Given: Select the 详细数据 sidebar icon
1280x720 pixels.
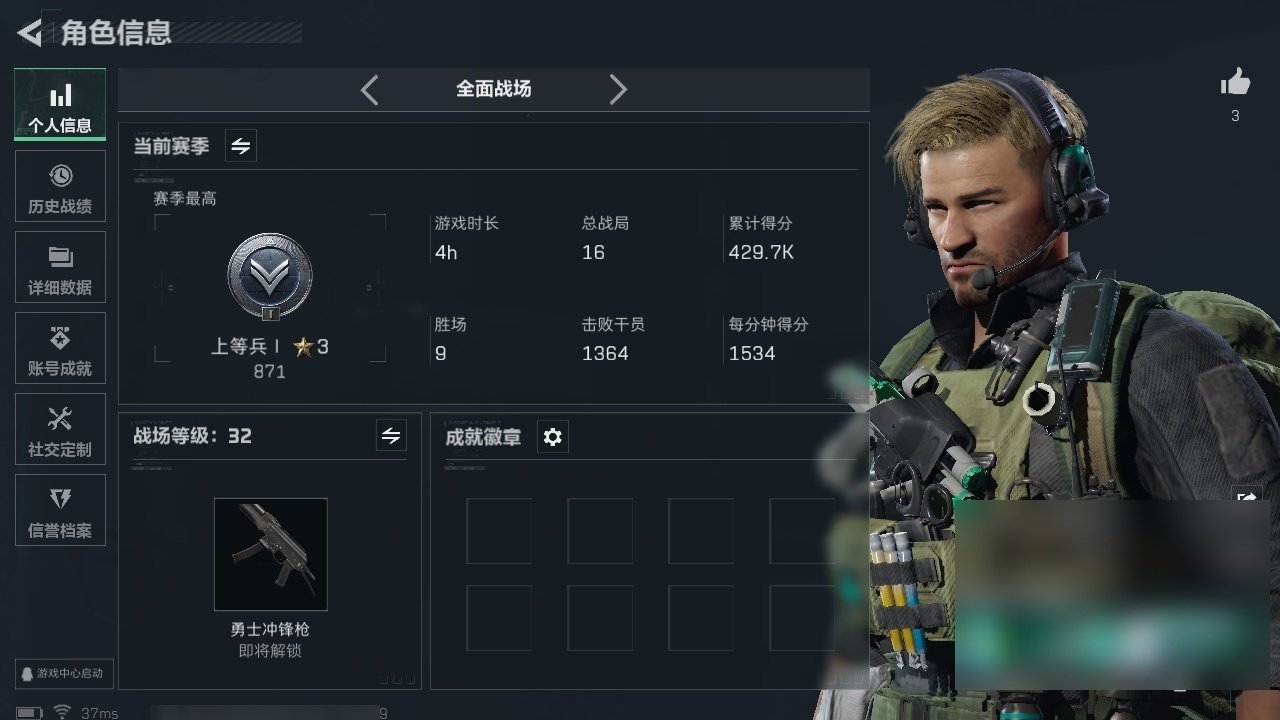Looking at the screenshot, I should (x=60, y=267).
